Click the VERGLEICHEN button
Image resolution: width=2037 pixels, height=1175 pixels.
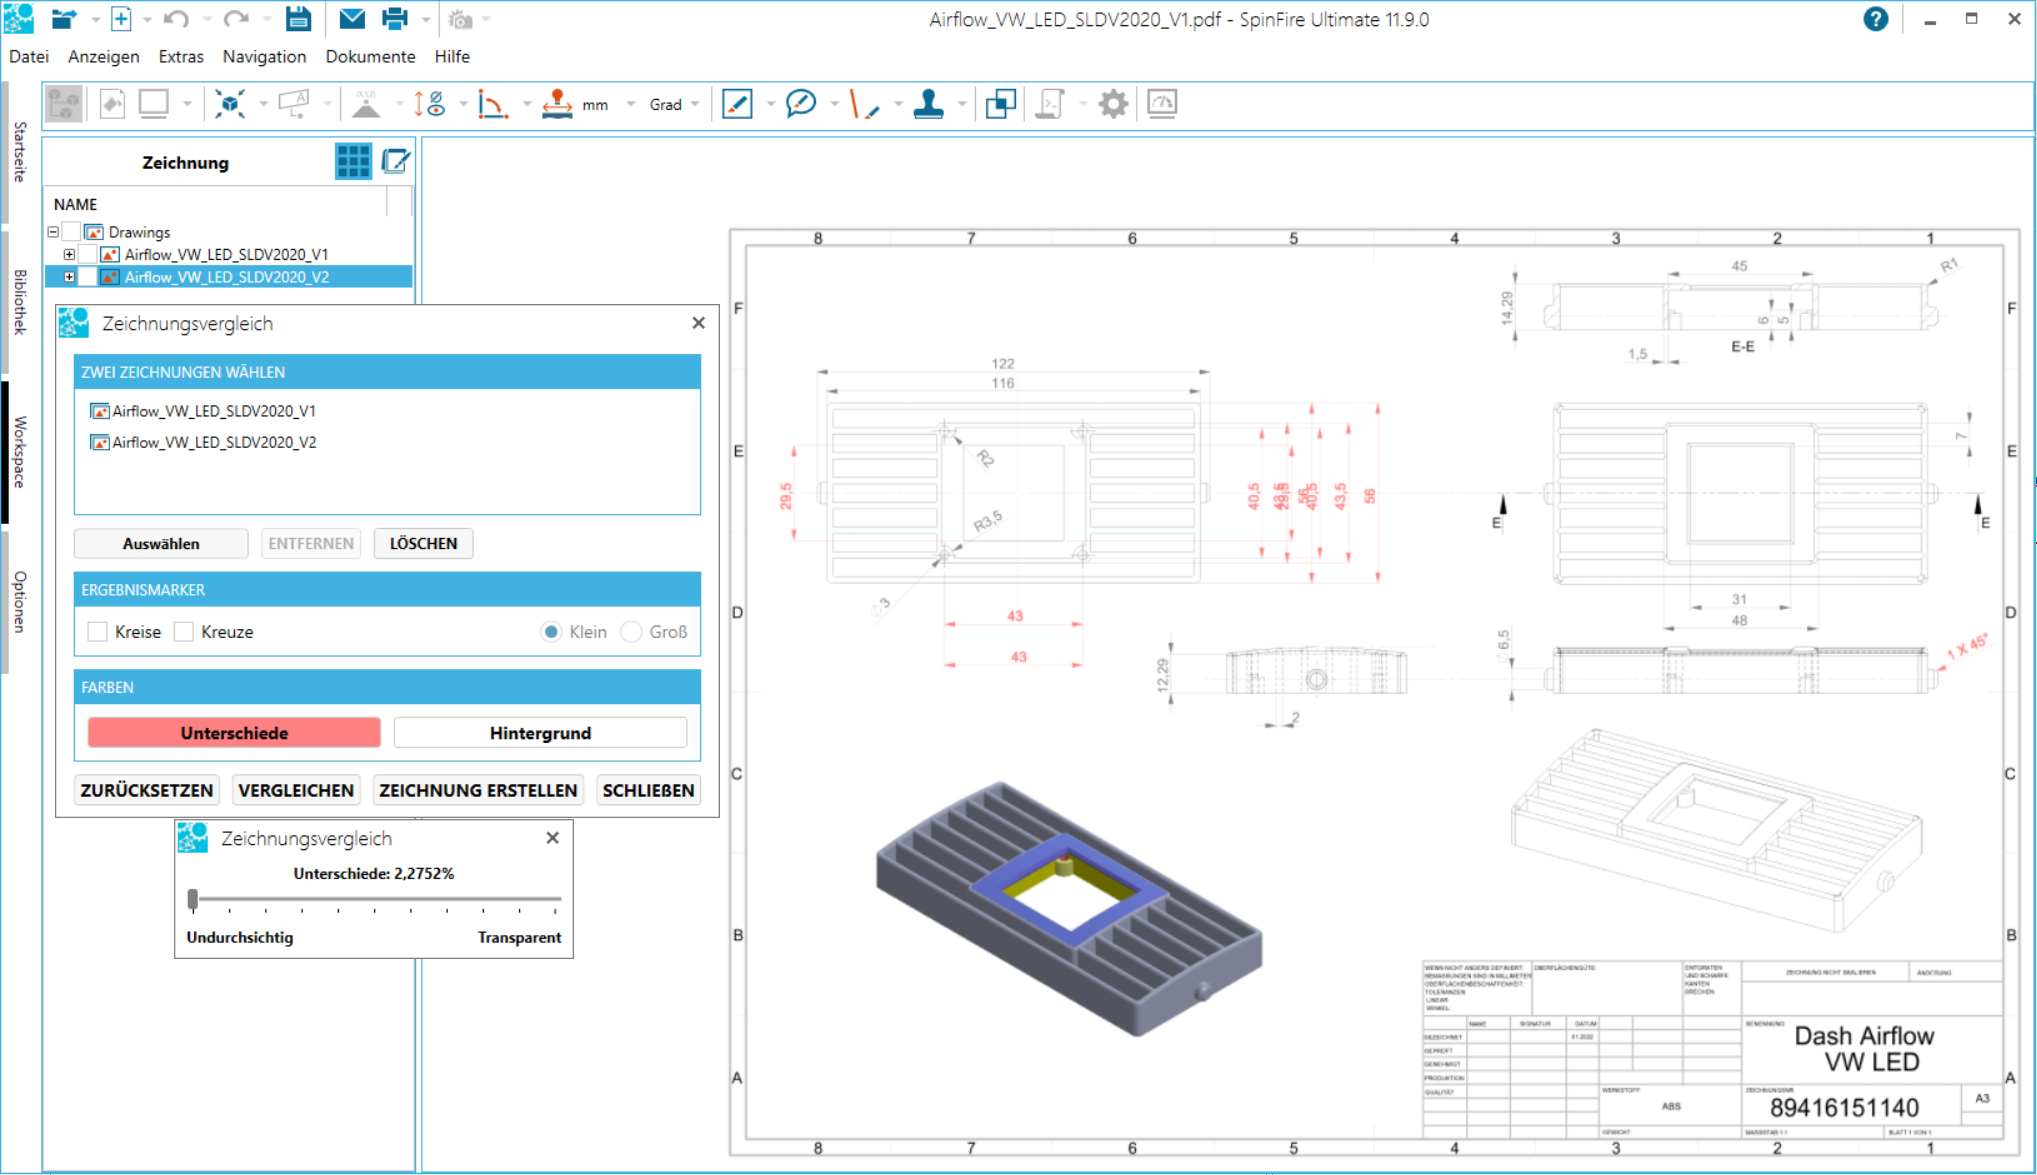click(296, 790)
